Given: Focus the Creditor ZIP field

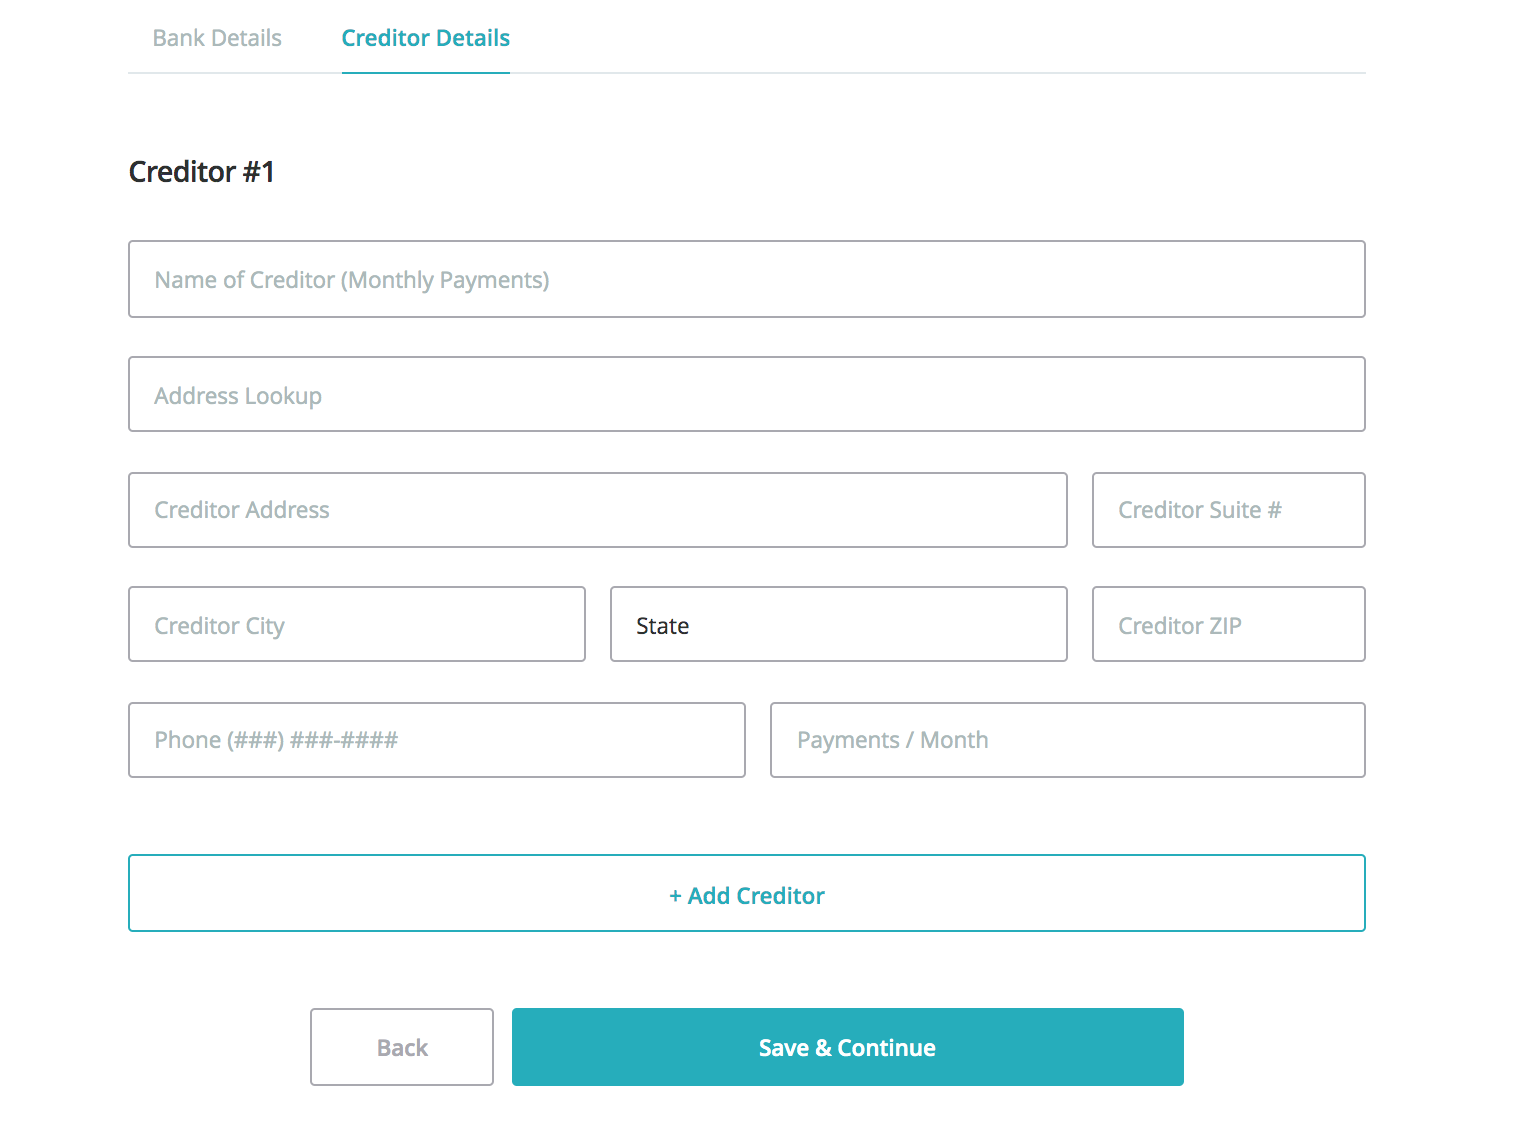Looking at the screenshot, I should pyautogui.click(x=1228, y=625).
